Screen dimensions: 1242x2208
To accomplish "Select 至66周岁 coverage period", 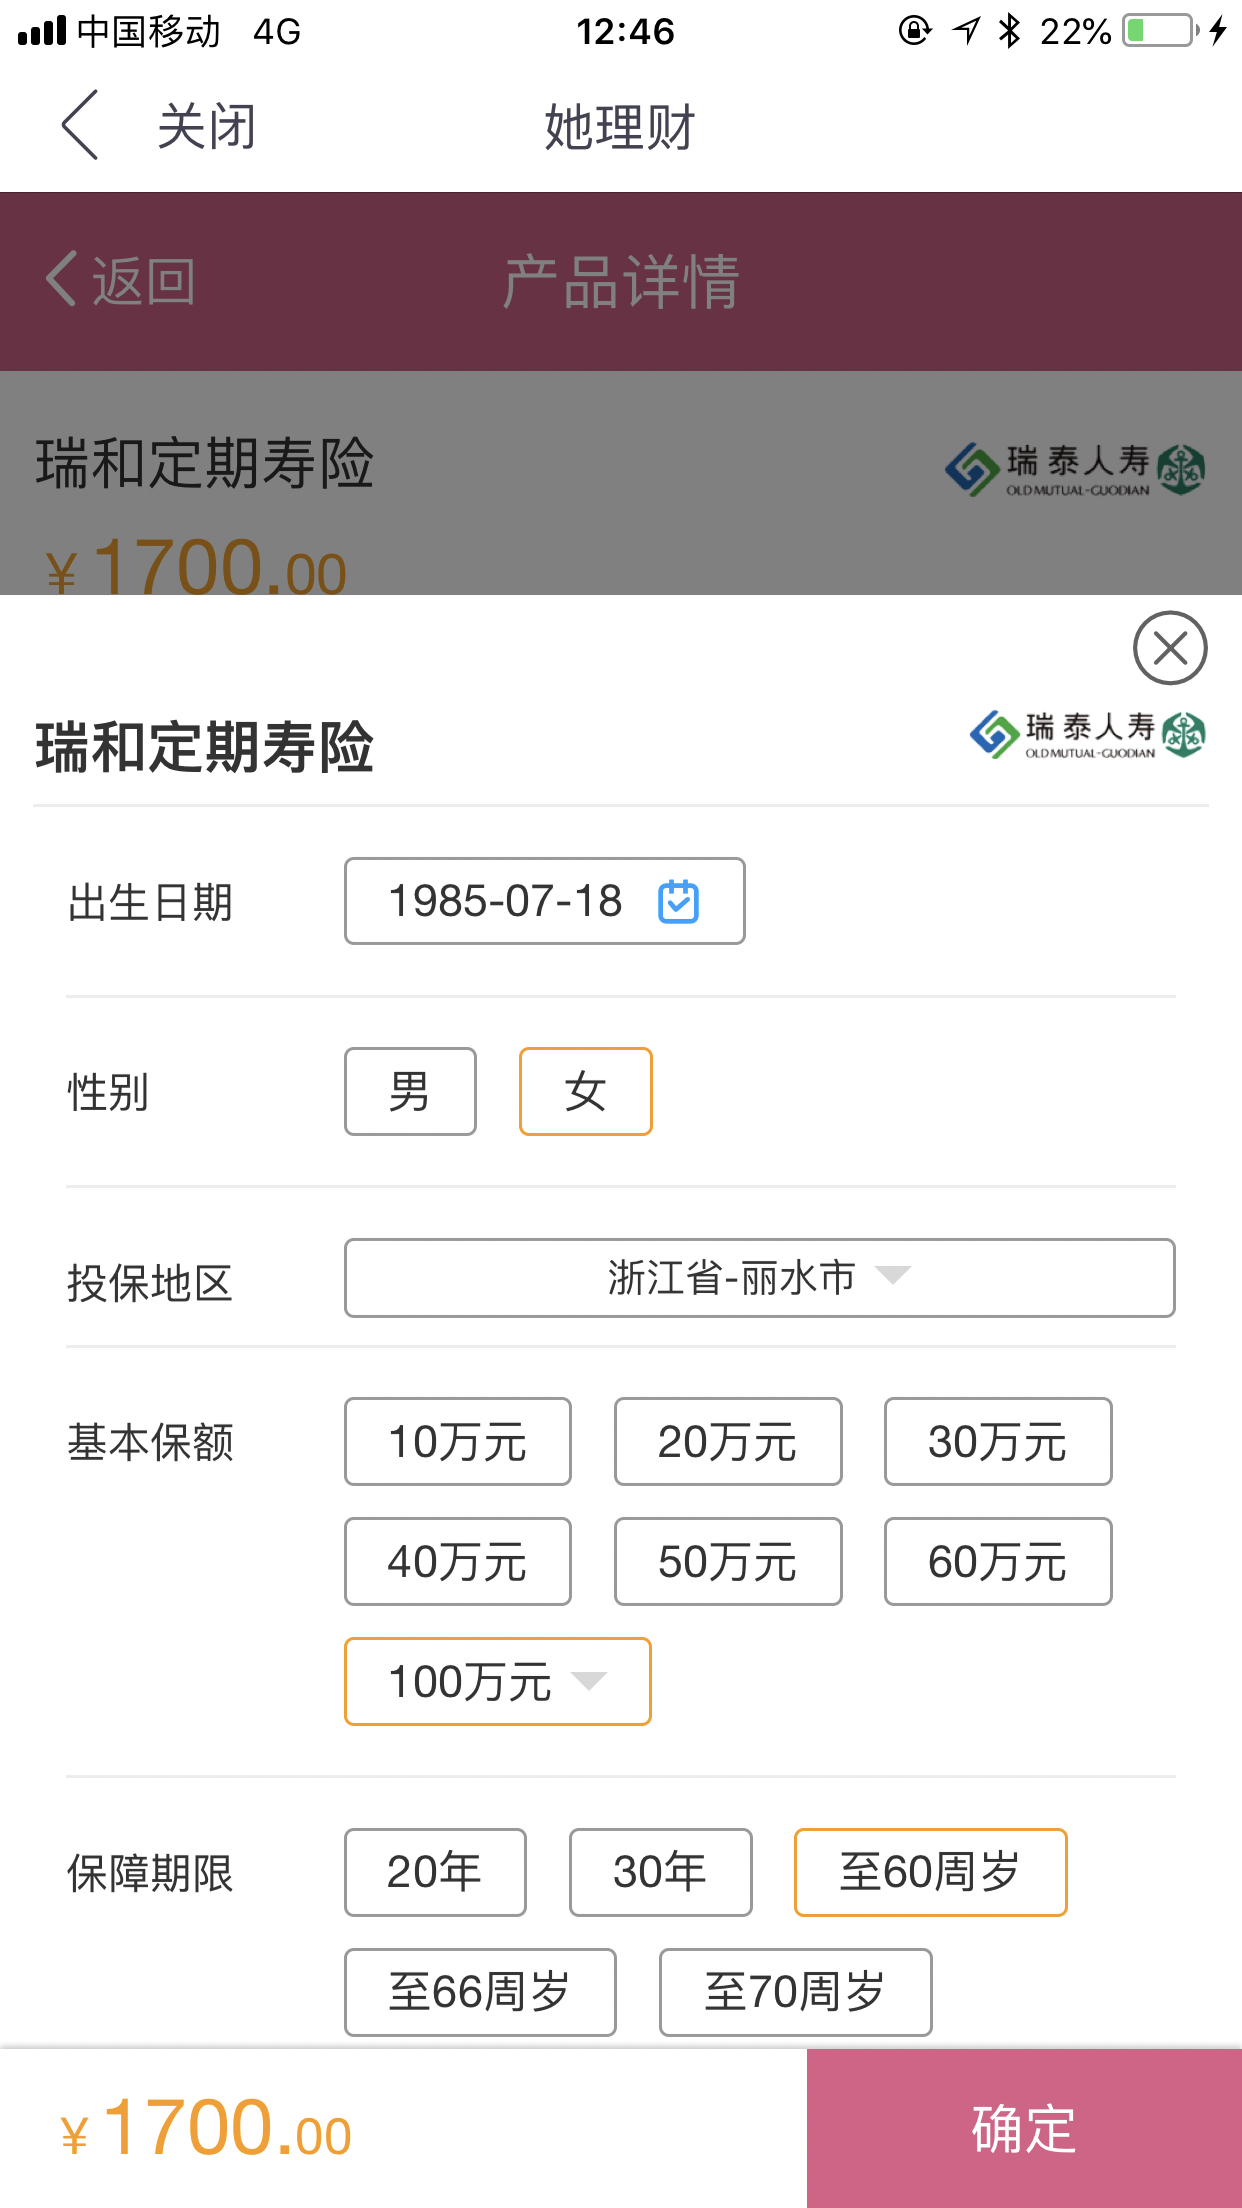I will pyautogui.click(x=480, y=1992).
